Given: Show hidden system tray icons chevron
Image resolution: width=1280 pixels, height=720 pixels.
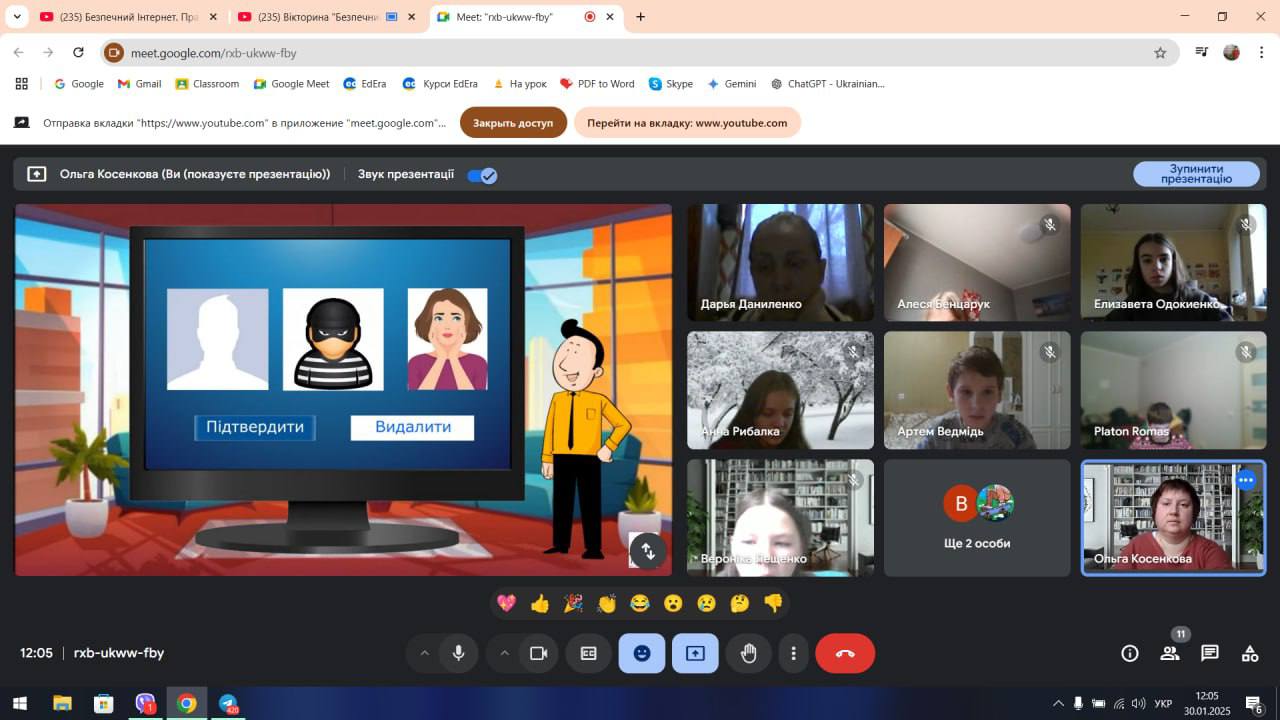Looking at the screenshot, I should [x=1058, y=703].
